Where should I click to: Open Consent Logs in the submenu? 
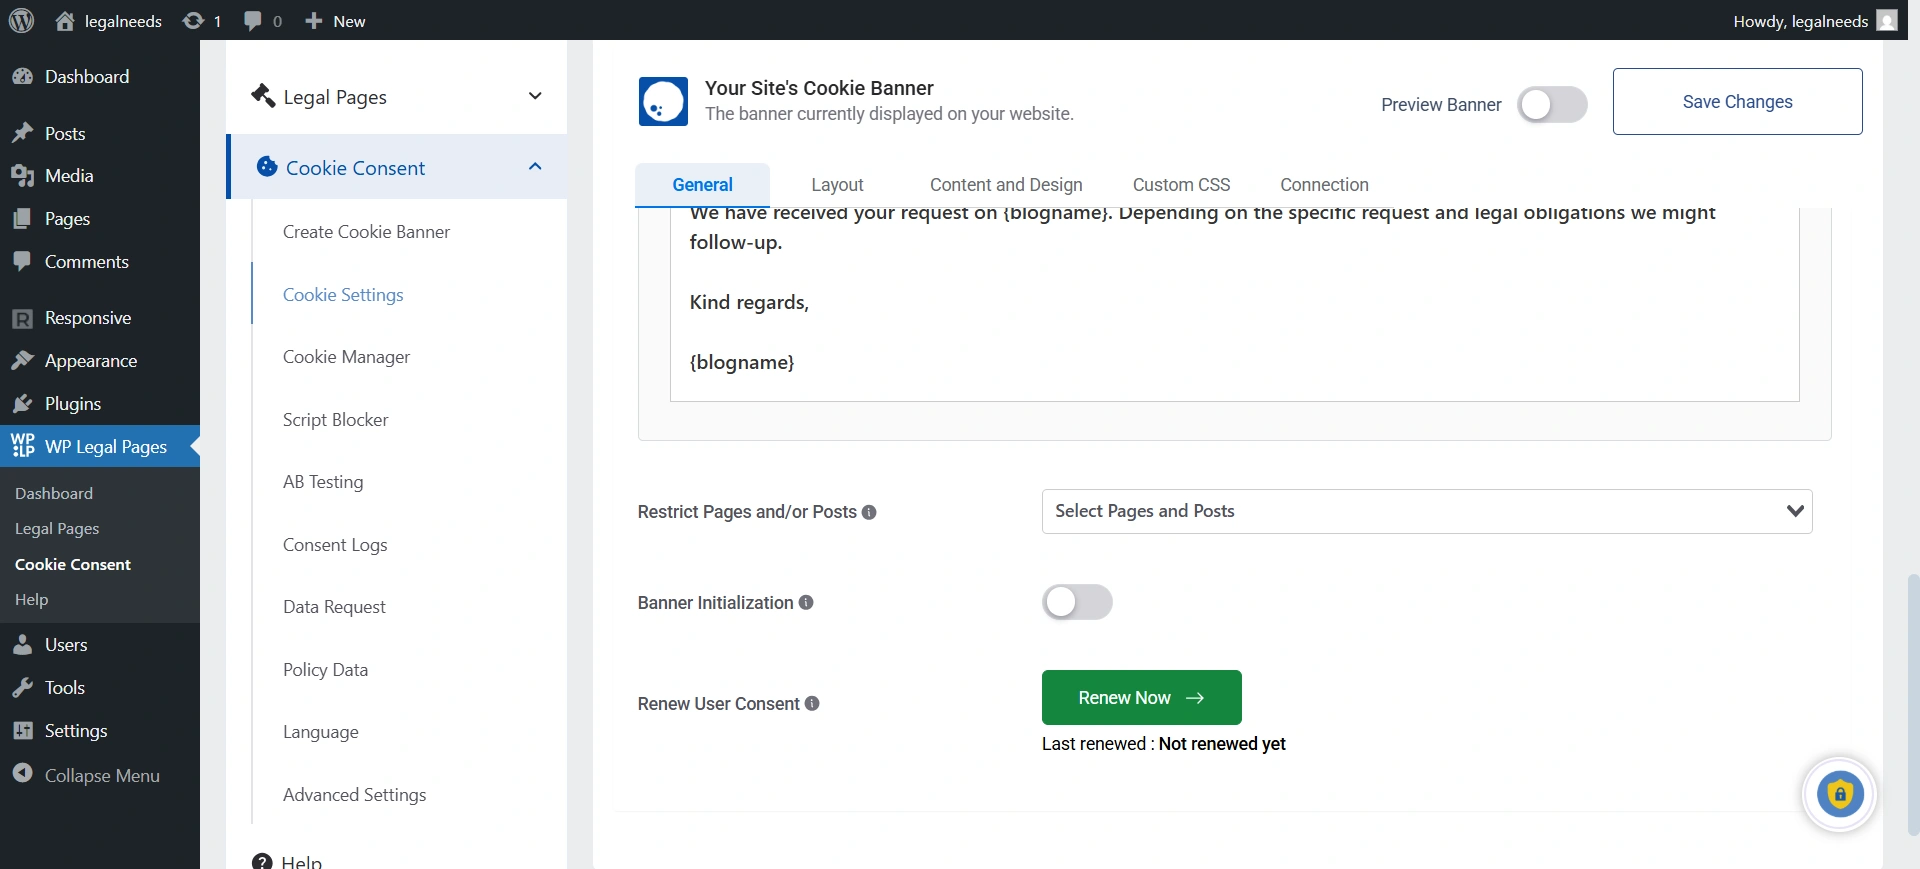tap(335, 545)
